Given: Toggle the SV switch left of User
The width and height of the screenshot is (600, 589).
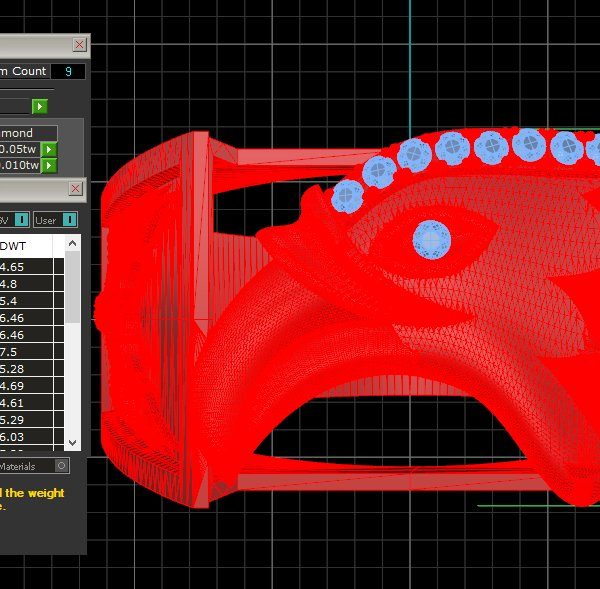Looking at the screenshot, I should point(22,220).
